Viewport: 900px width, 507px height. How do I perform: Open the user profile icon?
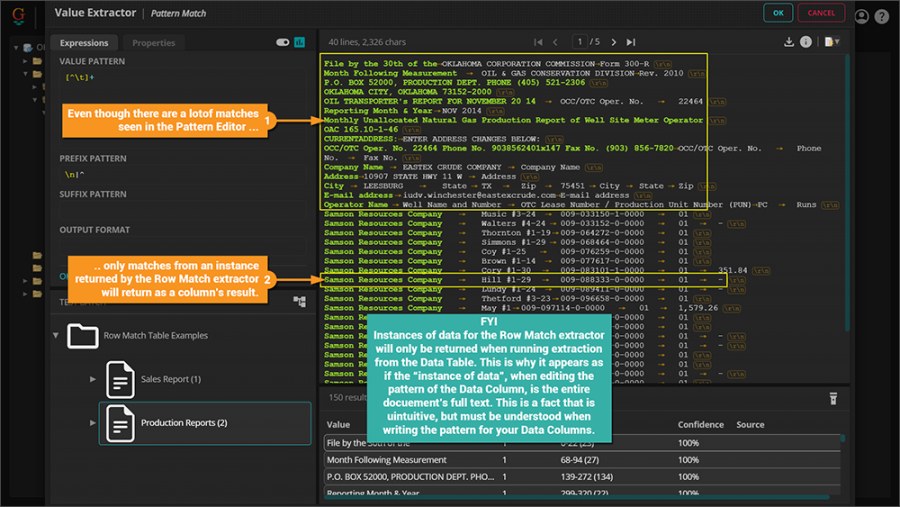coord(862,16)
